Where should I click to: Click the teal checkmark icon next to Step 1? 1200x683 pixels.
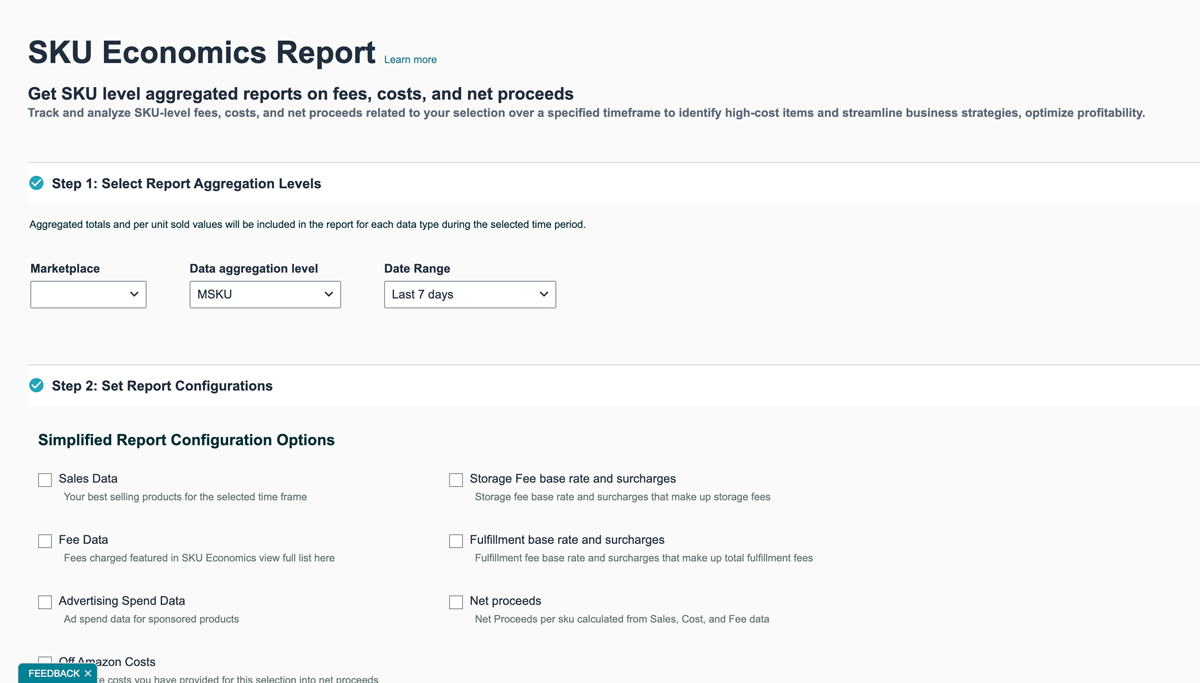coord(36,183)
